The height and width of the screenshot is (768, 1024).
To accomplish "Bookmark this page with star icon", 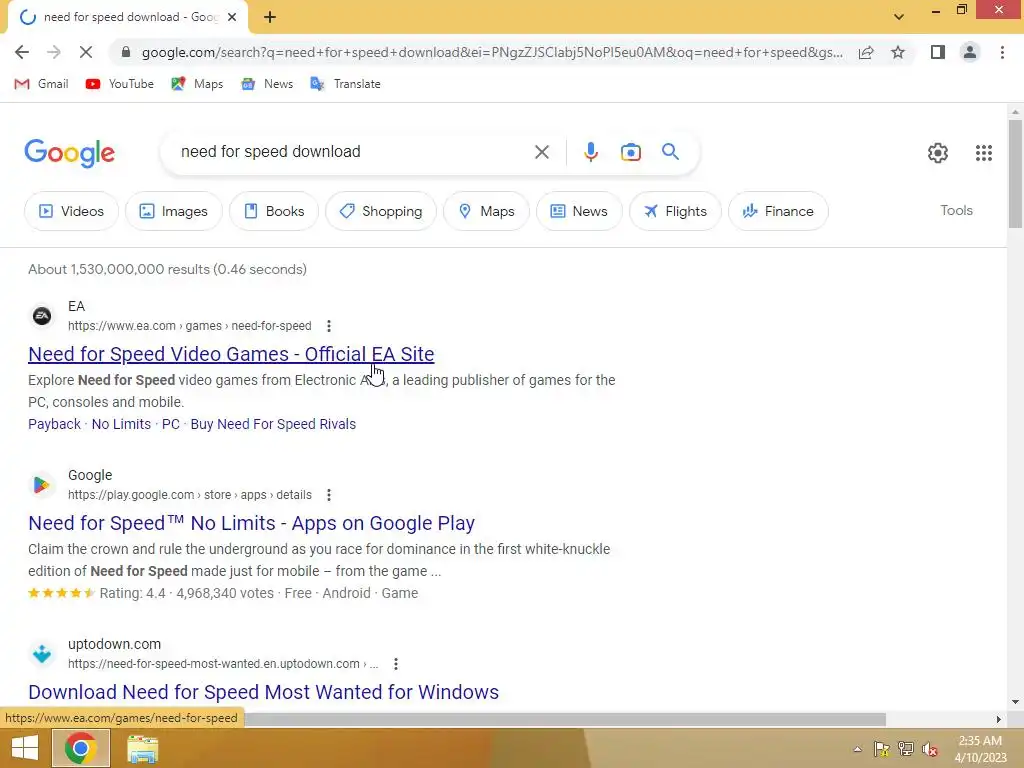I will (x=898, y=52).
